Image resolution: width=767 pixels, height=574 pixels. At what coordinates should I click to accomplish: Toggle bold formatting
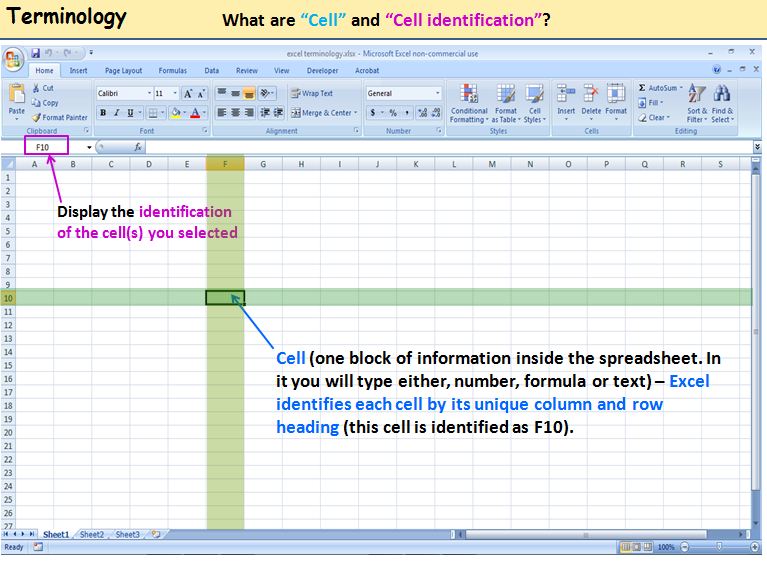point(102,113)
